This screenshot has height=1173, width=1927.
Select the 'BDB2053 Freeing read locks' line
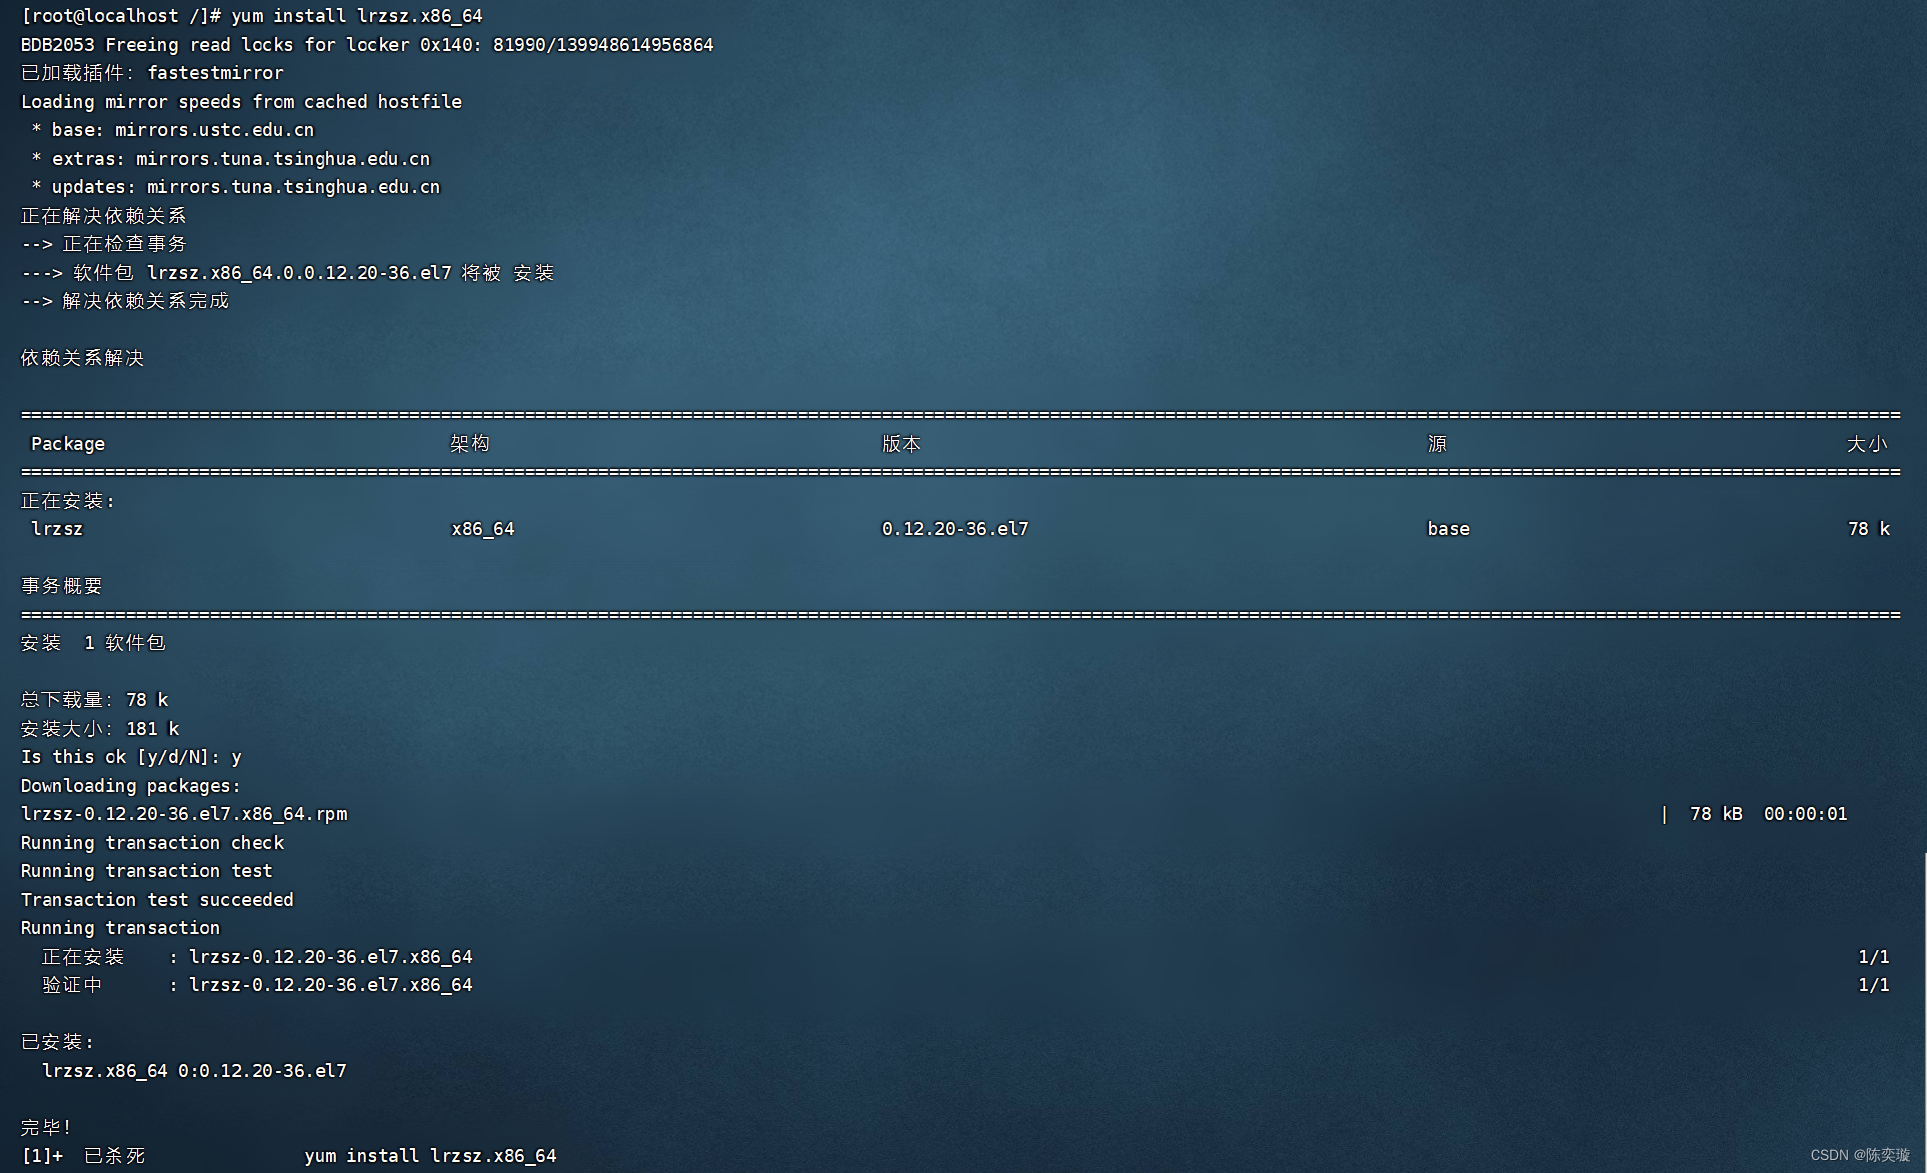tap(367, 45)
